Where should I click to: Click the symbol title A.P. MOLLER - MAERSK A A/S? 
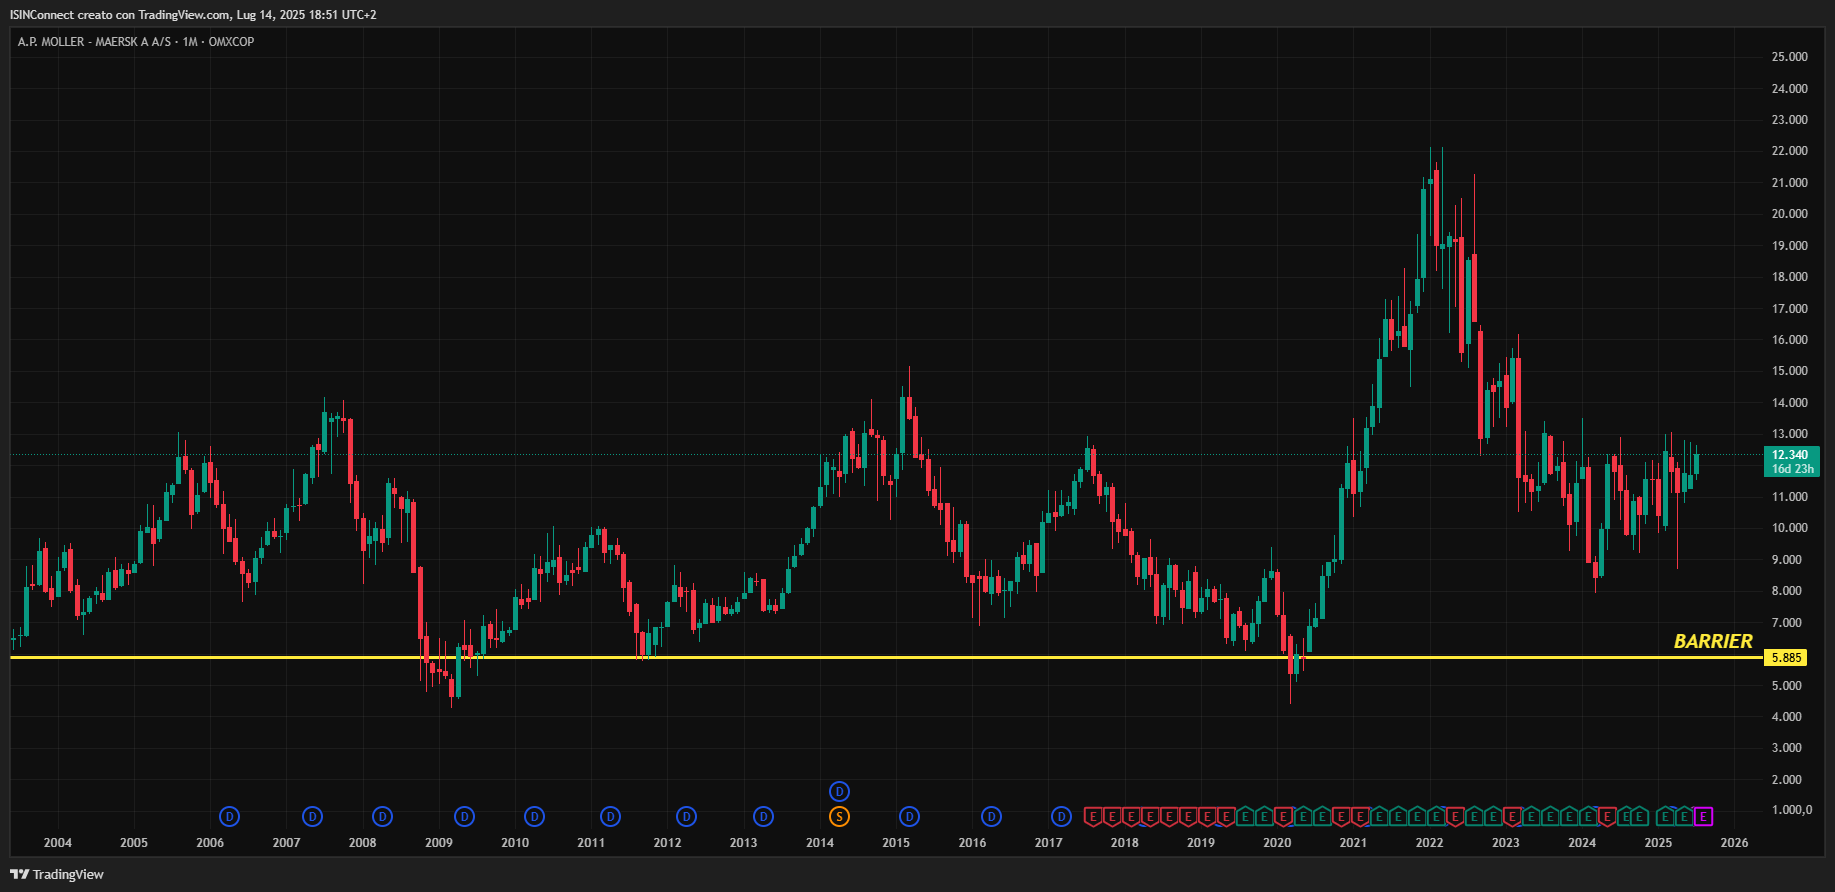point(94,42)
